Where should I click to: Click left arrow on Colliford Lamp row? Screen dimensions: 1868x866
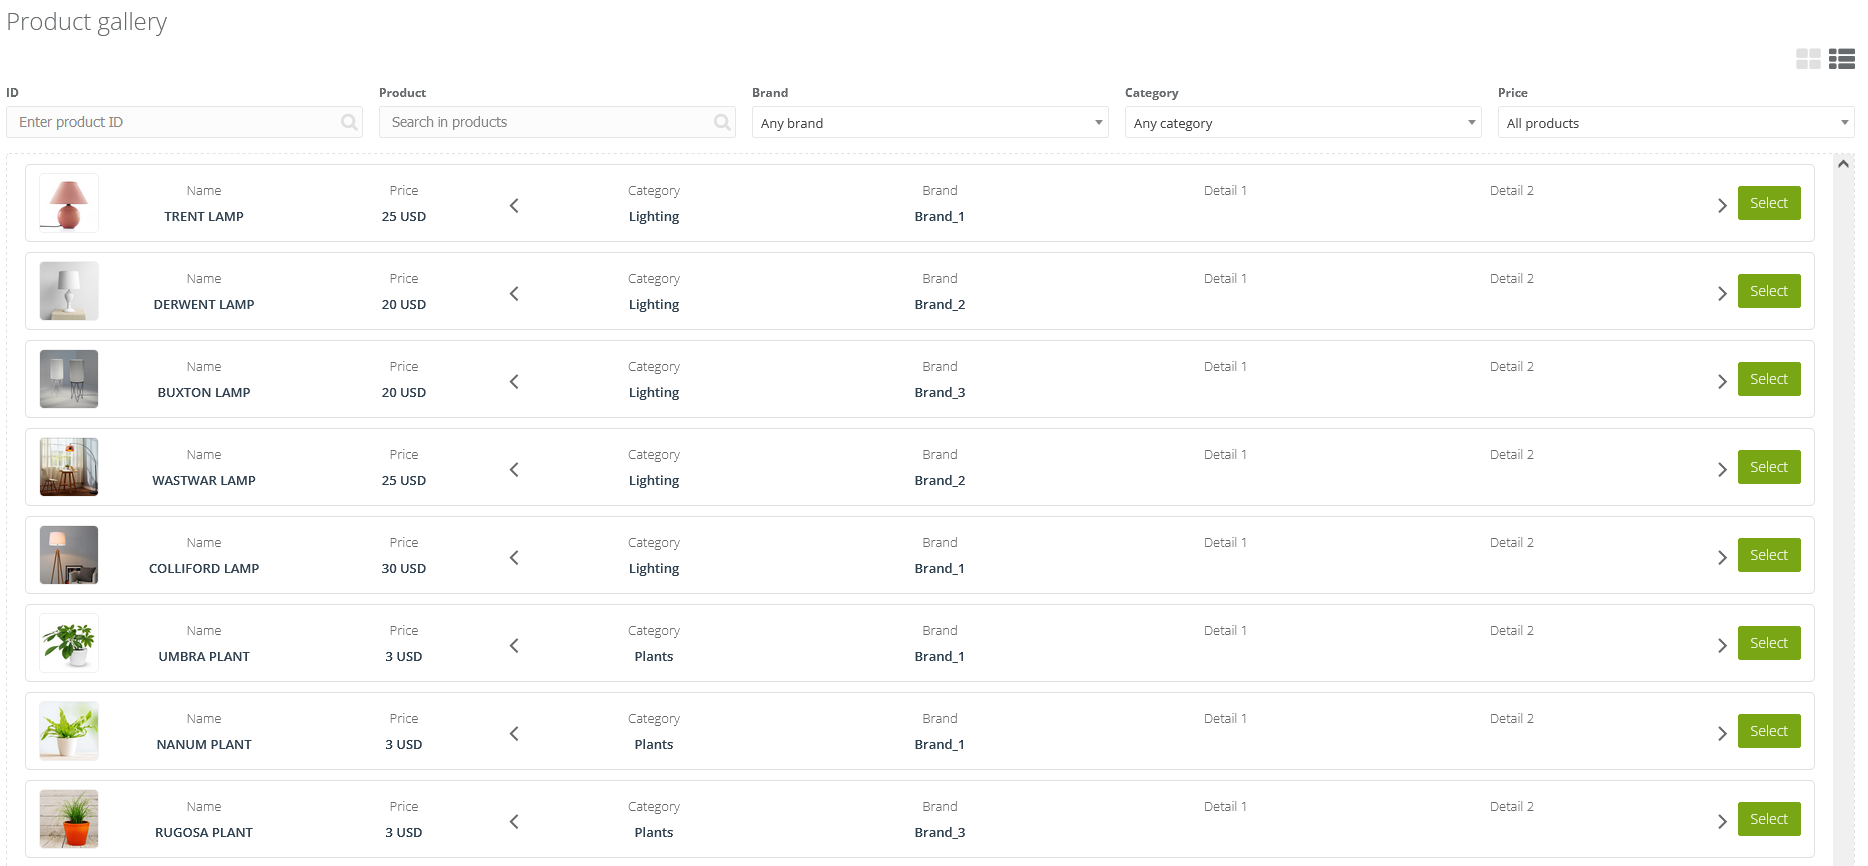[x=514, y=557]
